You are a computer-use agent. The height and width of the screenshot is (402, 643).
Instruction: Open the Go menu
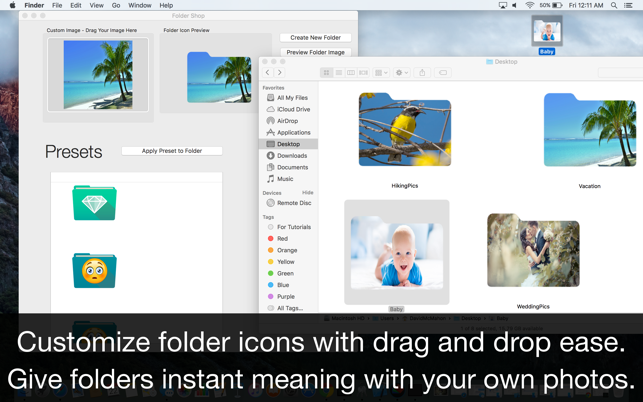[116, 5]
